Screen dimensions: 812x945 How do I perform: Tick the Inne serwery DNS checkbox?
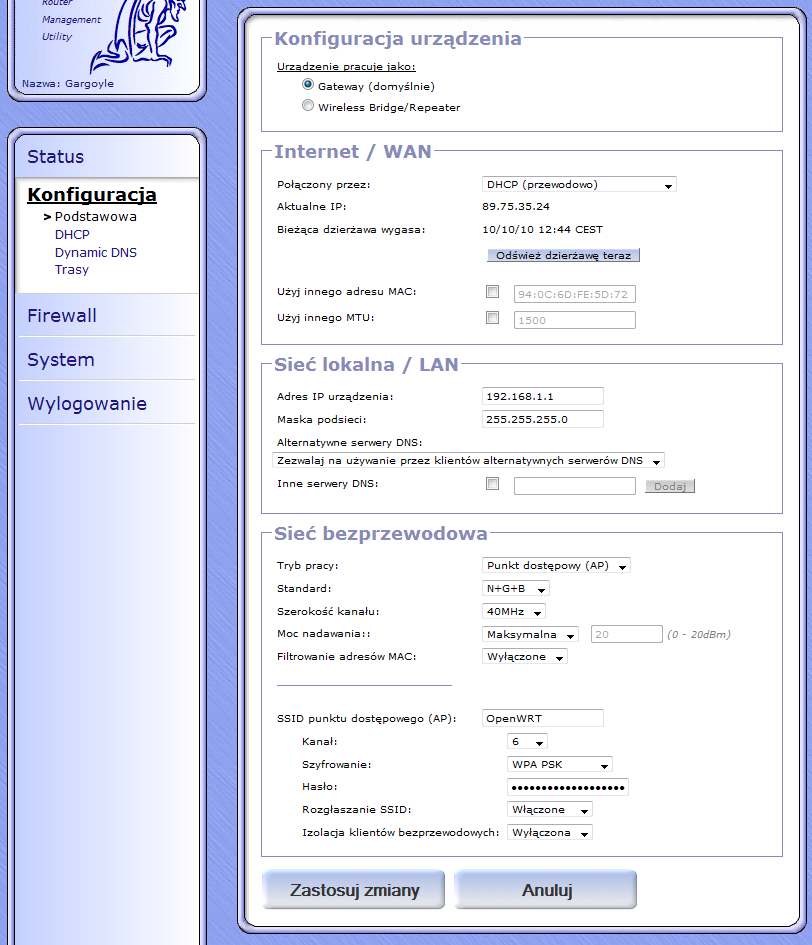[493, 484]
